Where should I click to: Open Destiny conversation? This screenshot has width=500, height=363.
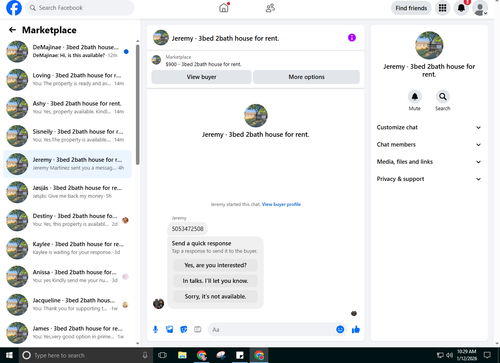(x=67, y=220)
